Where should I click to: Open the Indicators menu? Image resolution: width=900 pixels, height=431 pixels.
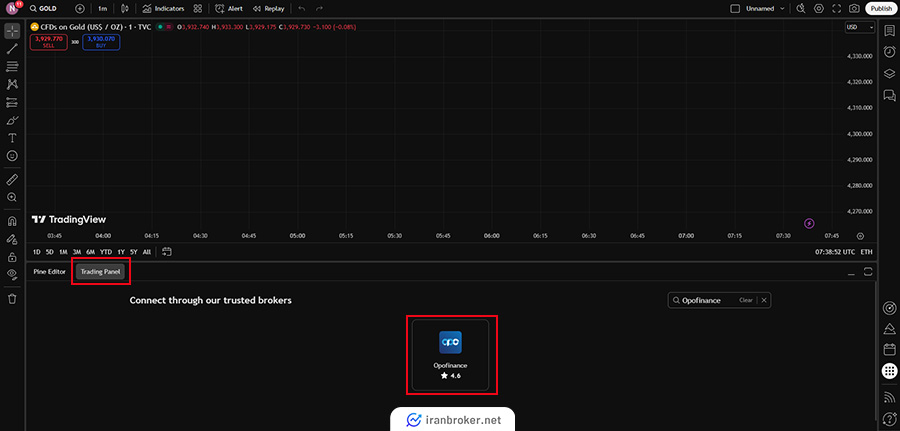coord(162,8)
